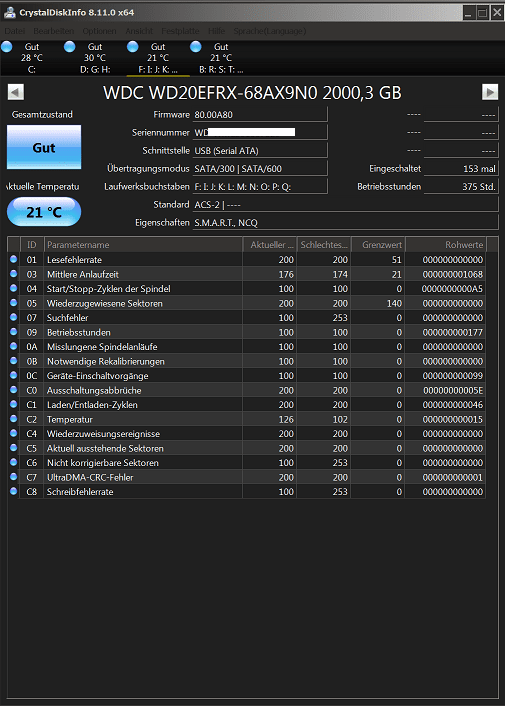Image resolution: width=505 pixels, height=706 pixels.
Task: Click the Aktueller column header
Action: 270,244
